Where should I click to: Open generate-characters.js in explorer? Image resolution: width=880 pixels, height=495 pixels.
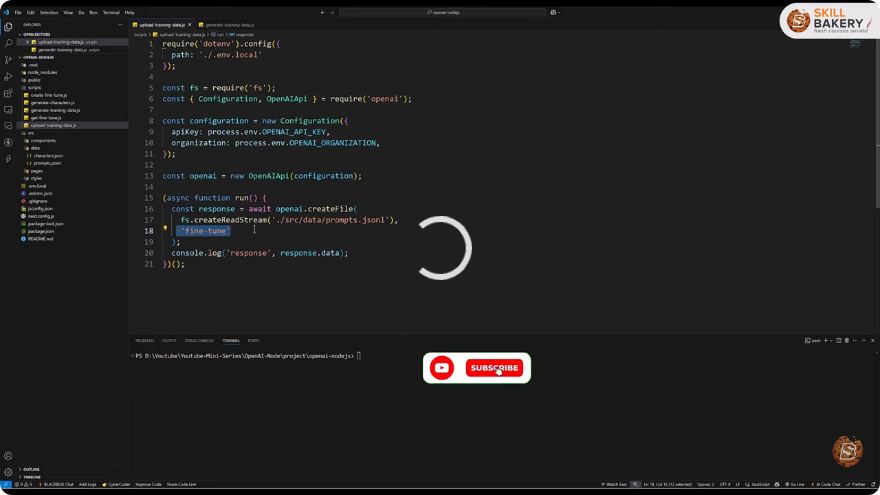tap(53, 103)
